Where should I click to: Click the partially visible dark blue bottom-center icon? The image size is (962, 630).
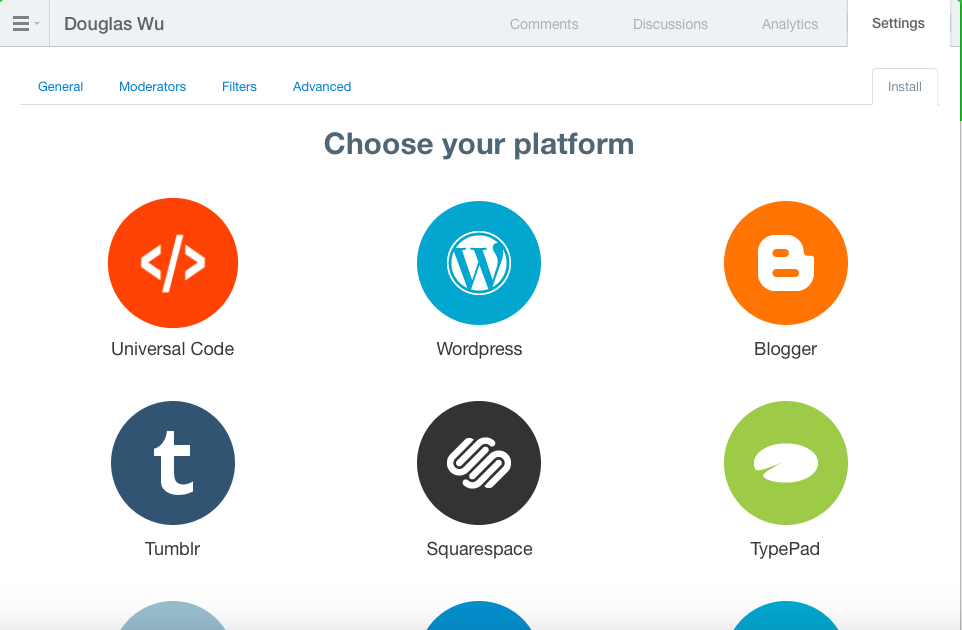pyautogui.click(x=479, y=615)
